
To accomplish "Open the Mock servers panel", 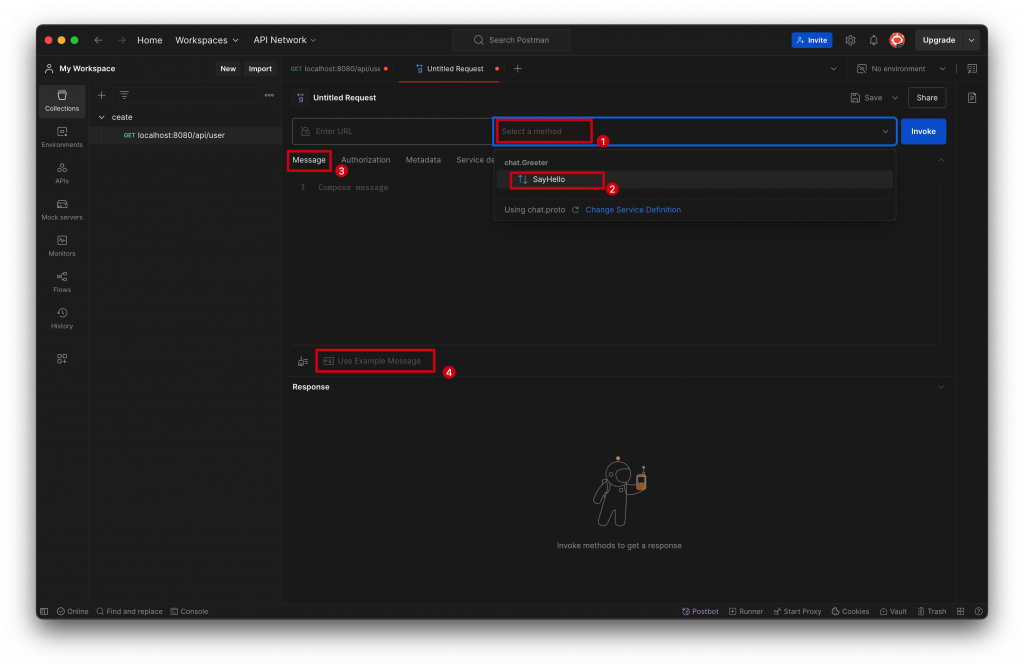I will 62,210.
